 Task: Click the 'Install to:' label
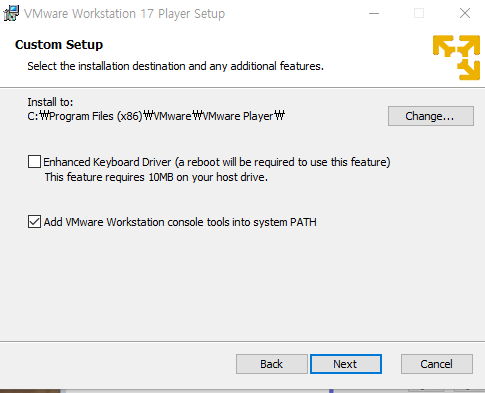point(50,102)
